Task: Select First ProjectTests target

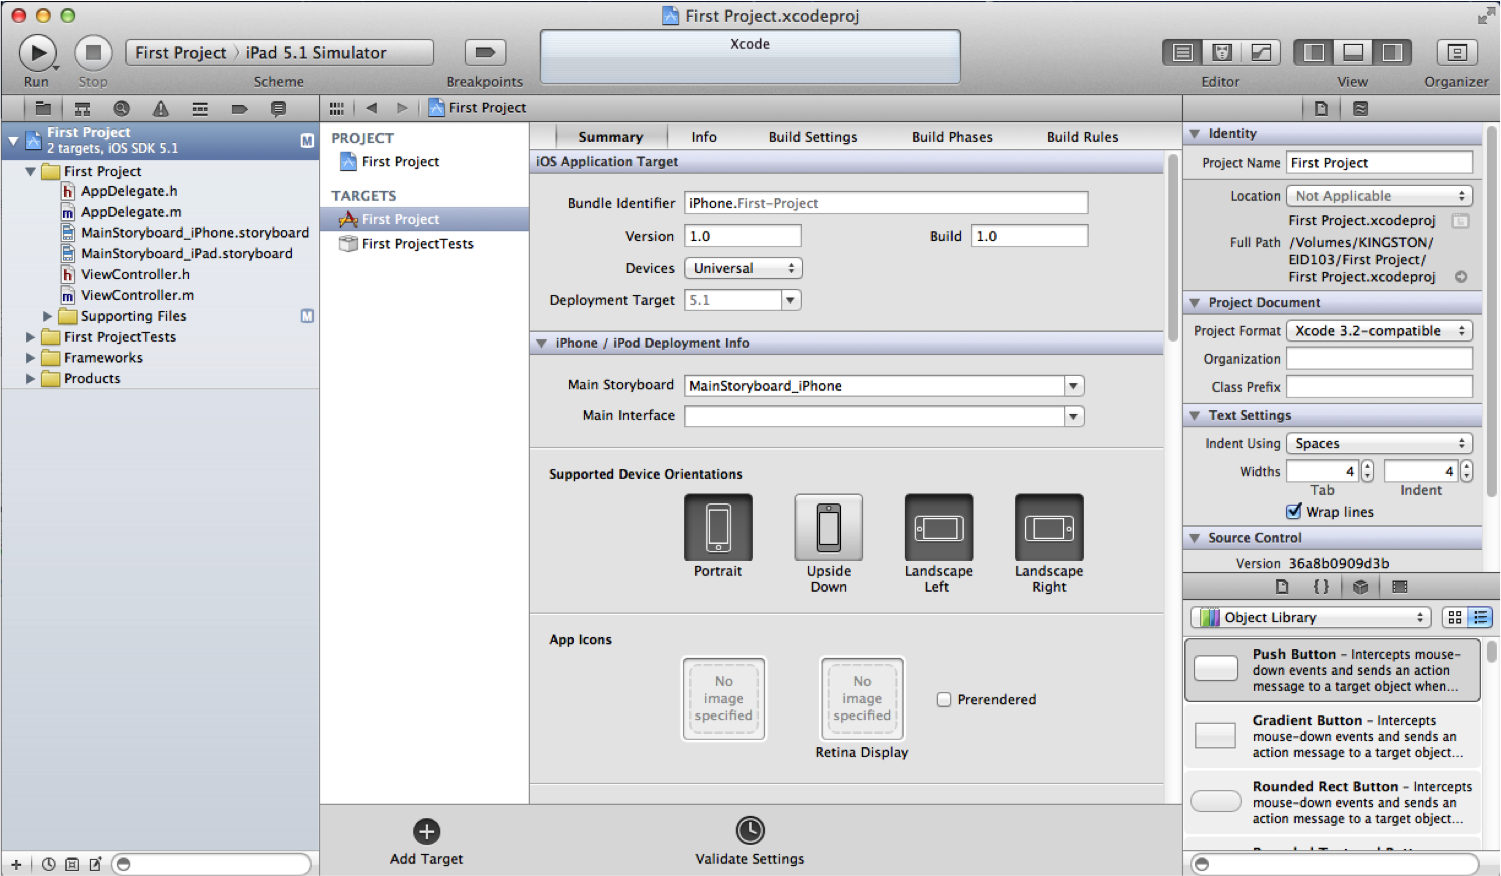Action: point(417,243)
